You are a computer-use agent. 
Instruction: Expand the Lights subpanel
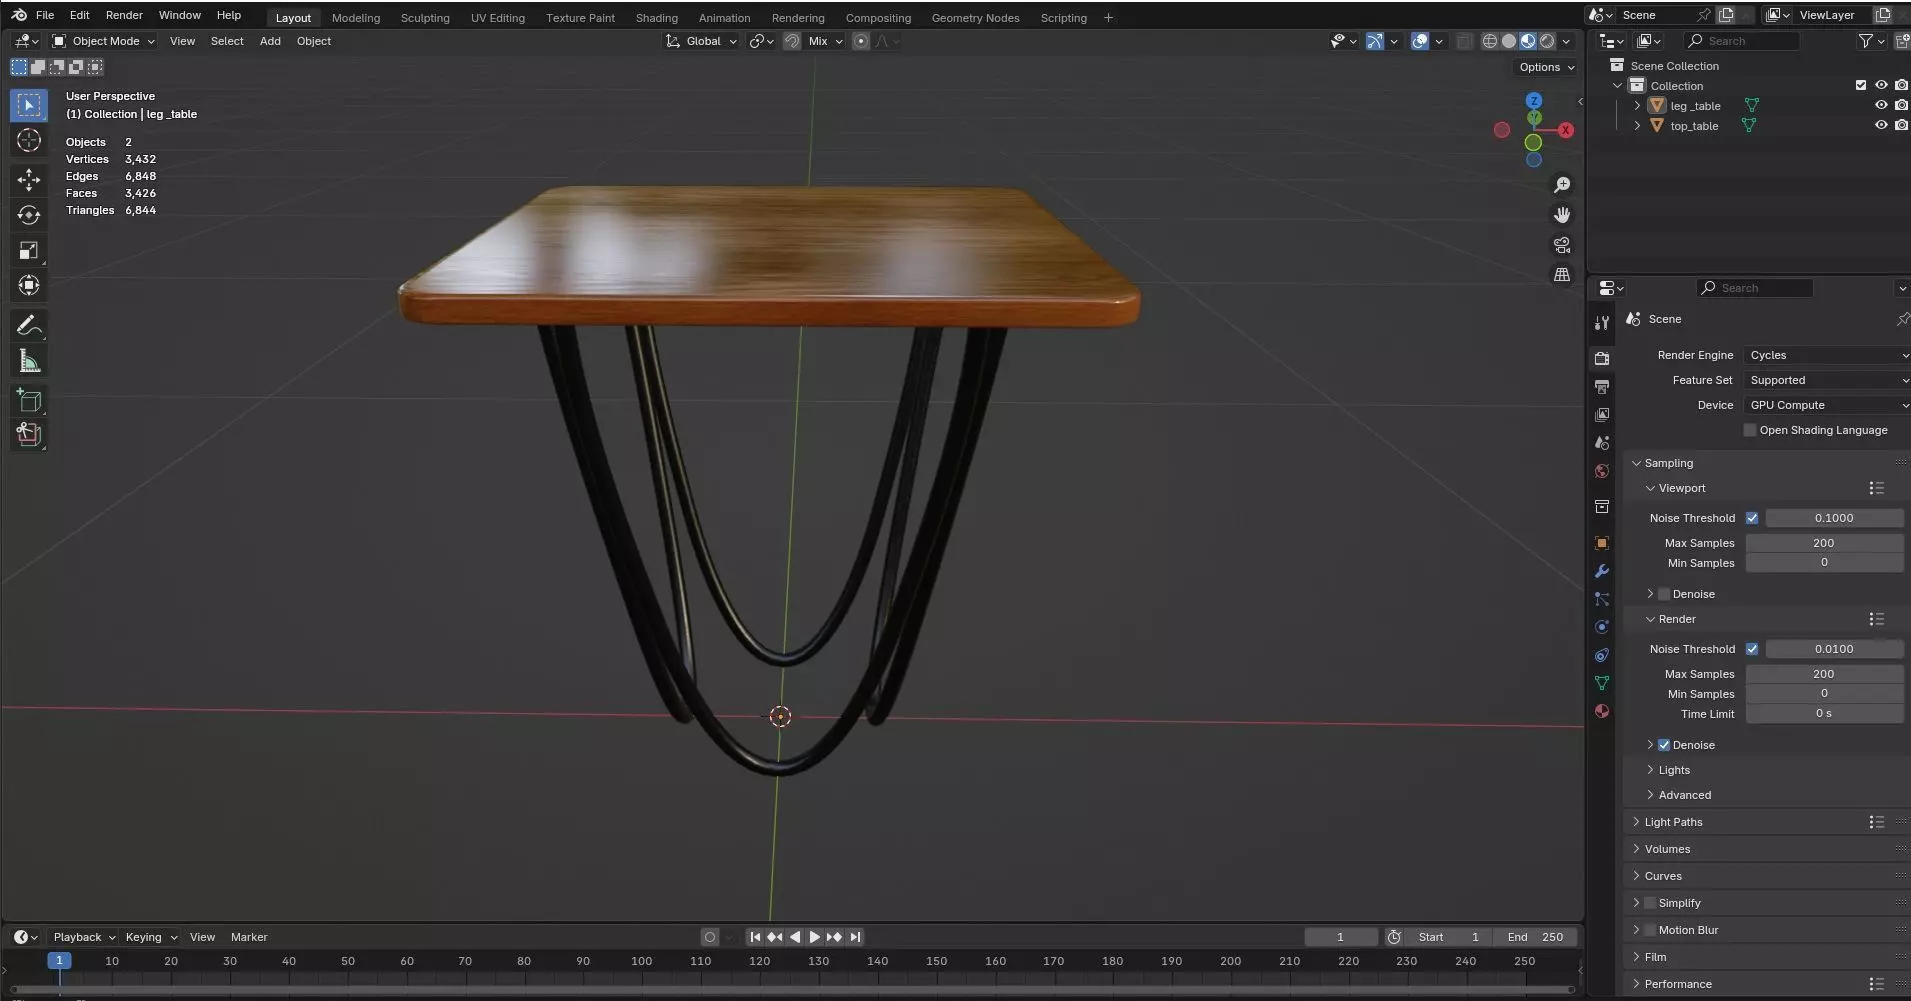pyautogui.click(x=1673, y=770)
